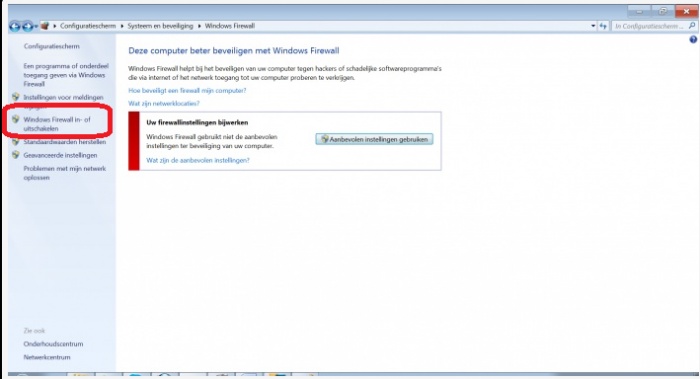
Task: Click the refresh button beside address bar
Action: pyautogui.click(x=603, y=26)
